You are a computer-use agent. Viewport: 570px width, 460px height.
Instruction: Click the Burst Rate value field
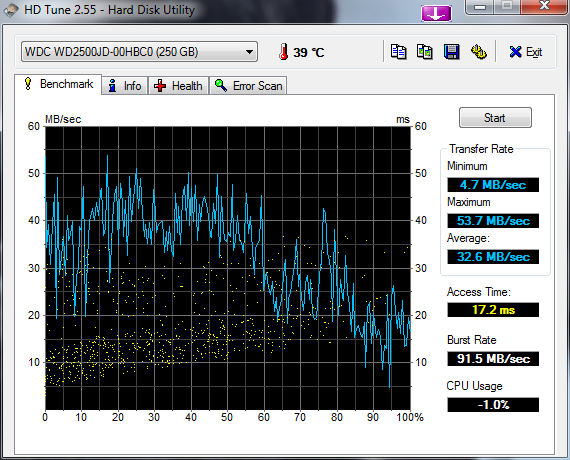point(493,359)
